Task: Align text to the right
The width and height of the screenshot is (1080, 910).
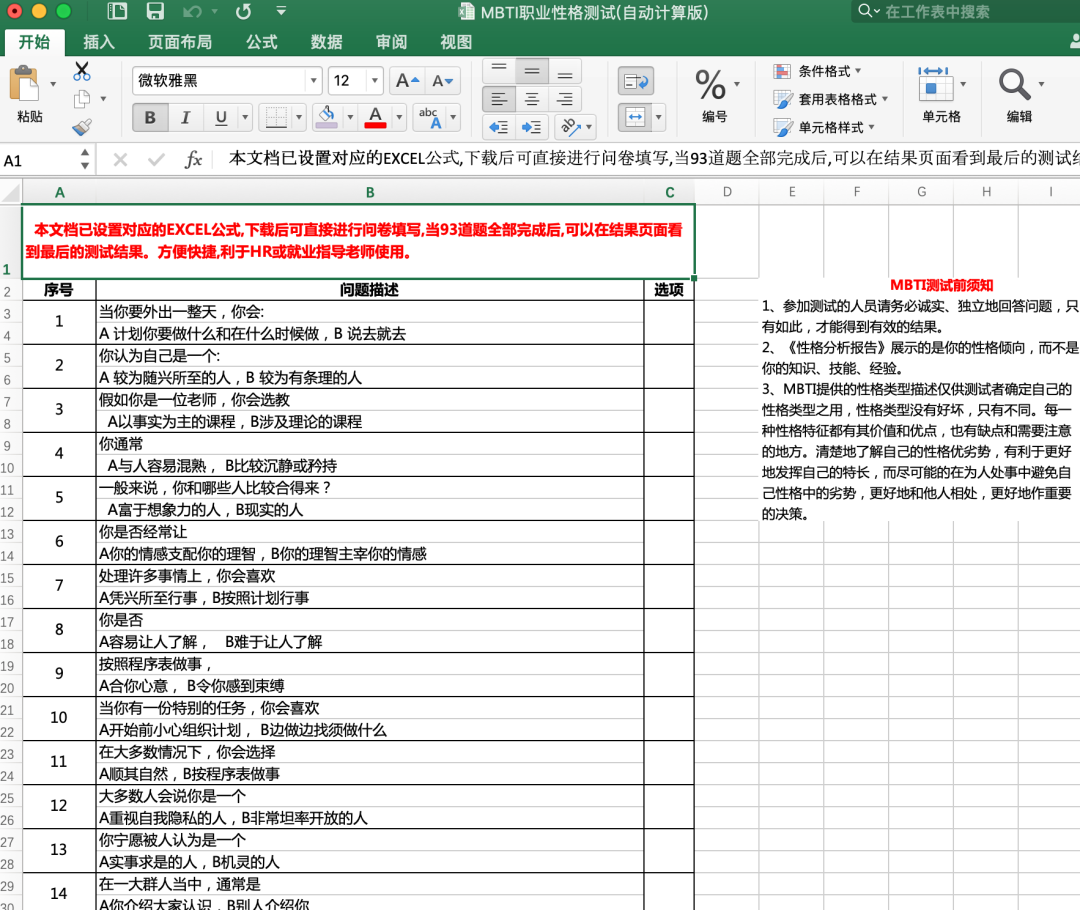Action: [x=565, y=99]
